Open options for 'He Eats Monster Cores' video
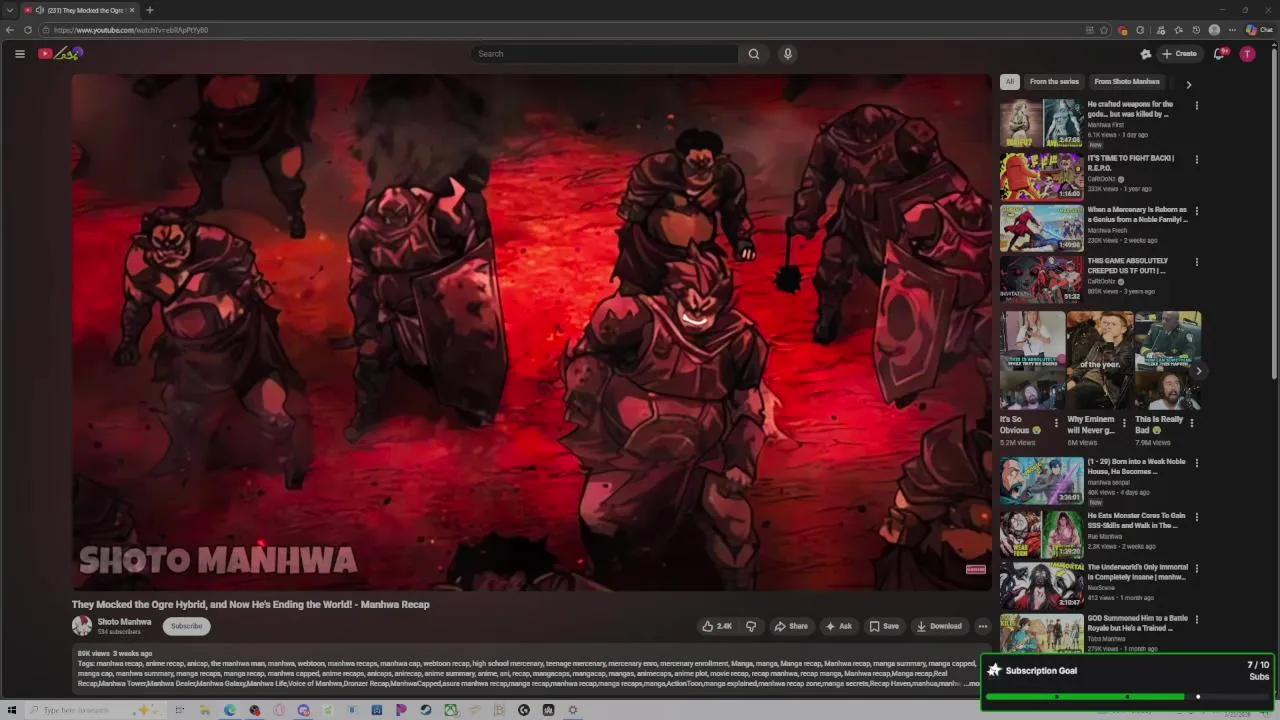This screenshot has width=1280, height=720. [1196, 517]
